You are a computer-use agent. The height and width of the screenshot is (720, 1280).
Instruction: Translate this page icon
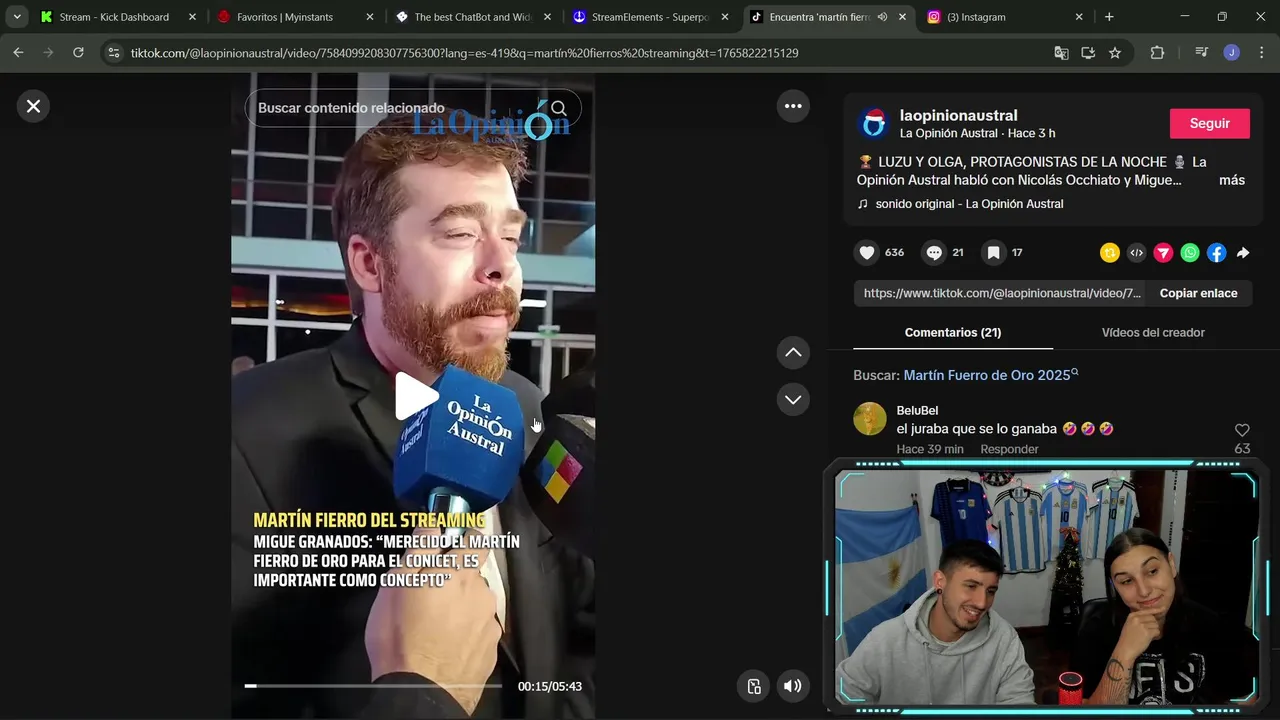(1061, 53)
